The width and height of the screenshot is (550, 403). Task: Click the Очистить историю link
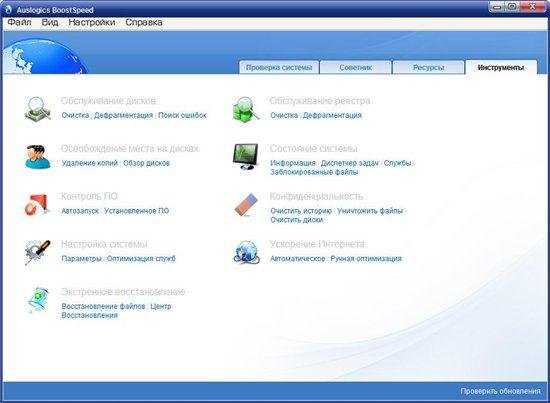click(301, 211)
